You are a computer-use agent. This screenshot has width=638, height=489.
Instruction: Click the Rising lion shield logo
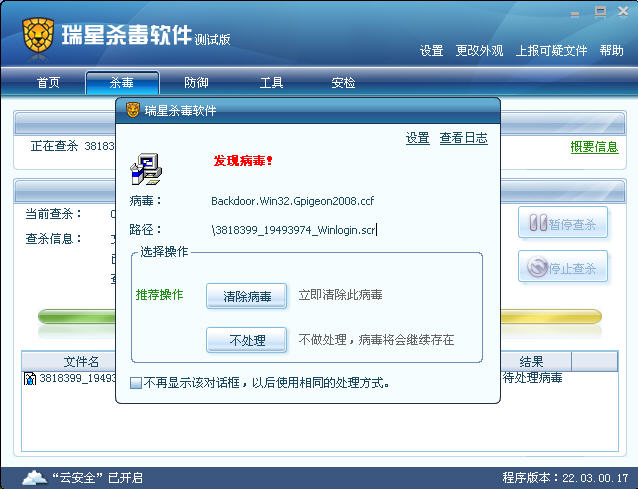pyautogui.click(x=38, y=35)
